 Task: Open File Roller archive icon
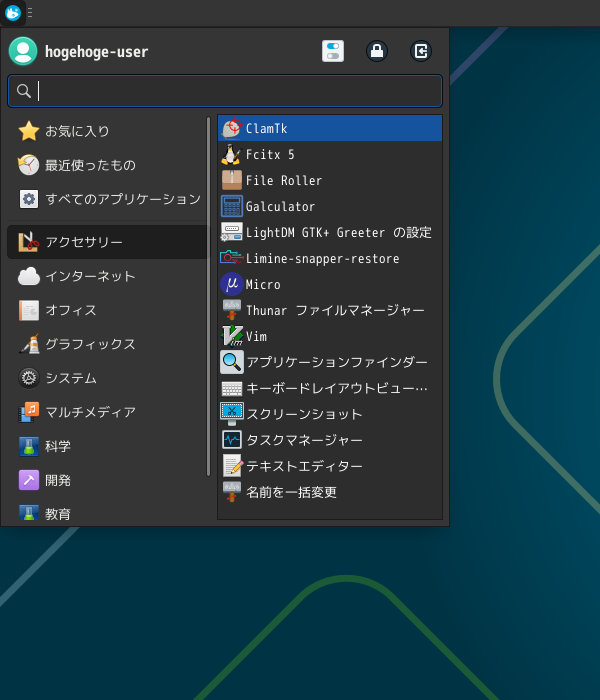232,180
